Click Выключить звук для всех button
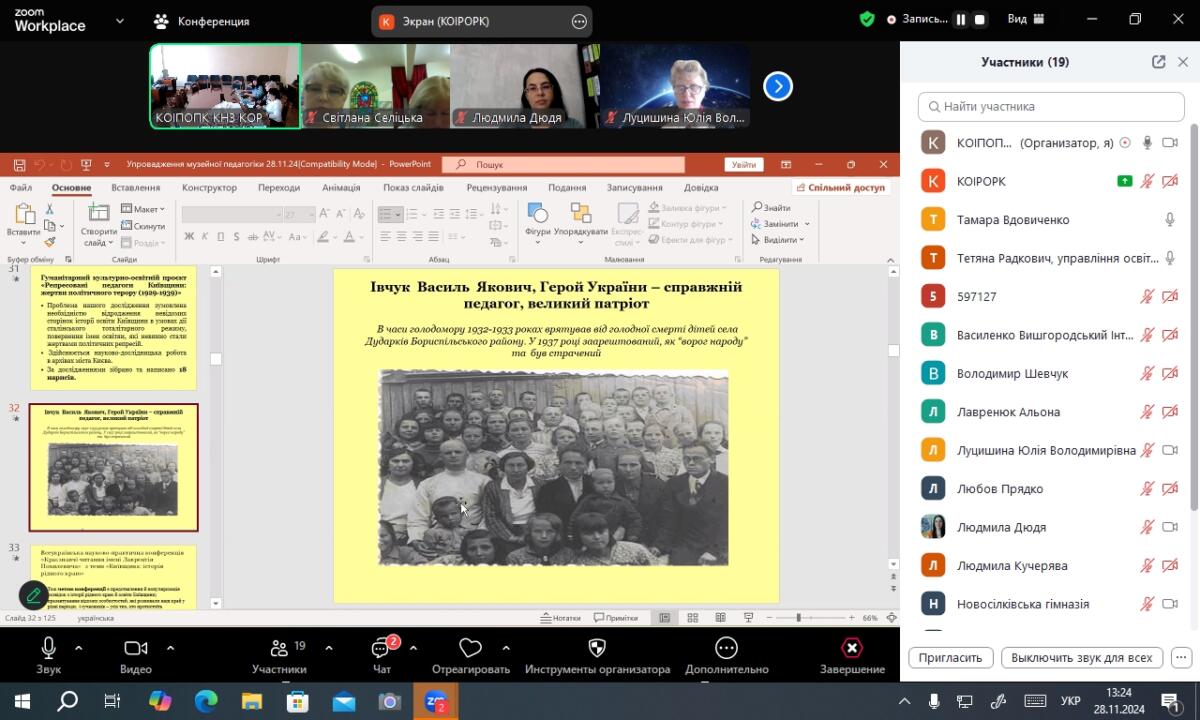This screenshot has height=720, width=1200. [x=1081, y=658]
